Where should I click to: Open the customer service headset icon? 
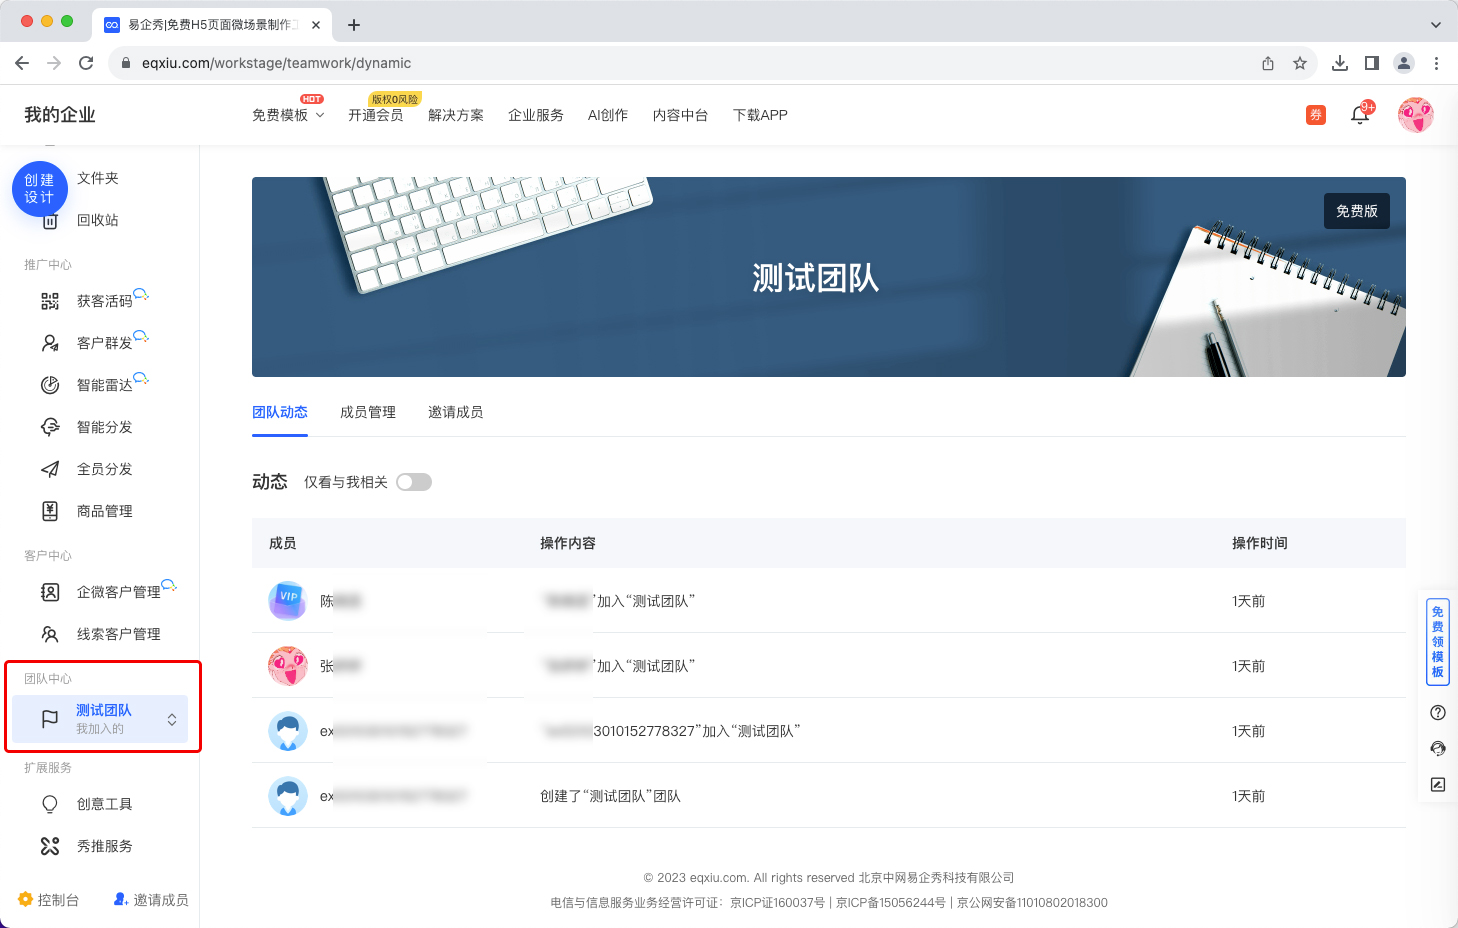(x=1438, y=749)
